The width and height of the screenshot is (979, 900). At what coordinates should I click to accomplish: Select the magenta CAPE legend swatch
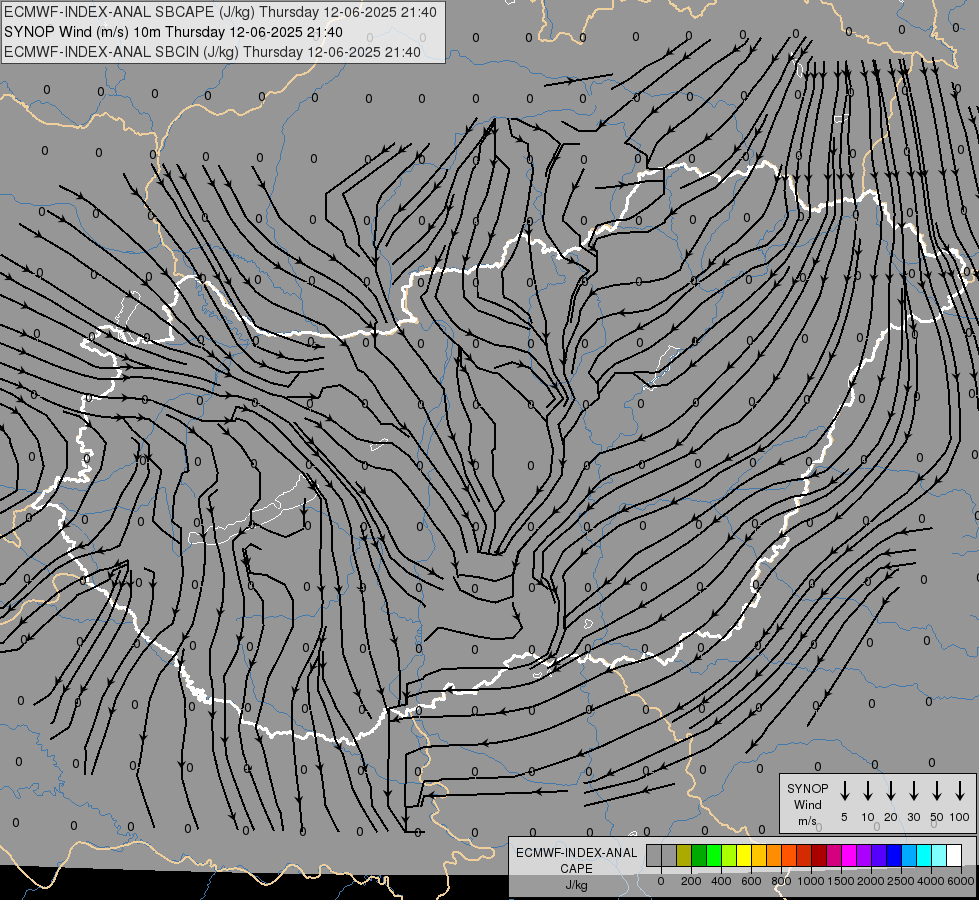click(x=850, y=855)
